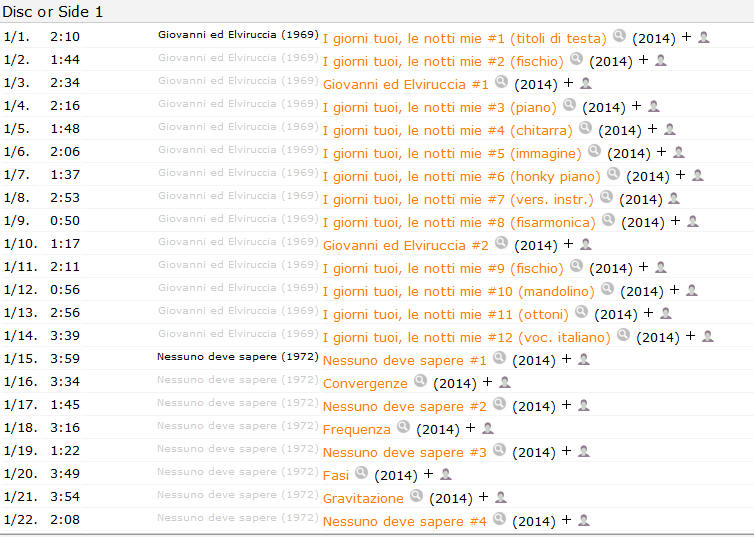Click magnifier icon beside #8 (fisarmonica) track
Image resolution: width=754 pixels, height=537 pixels.
(x=608, y=220)
